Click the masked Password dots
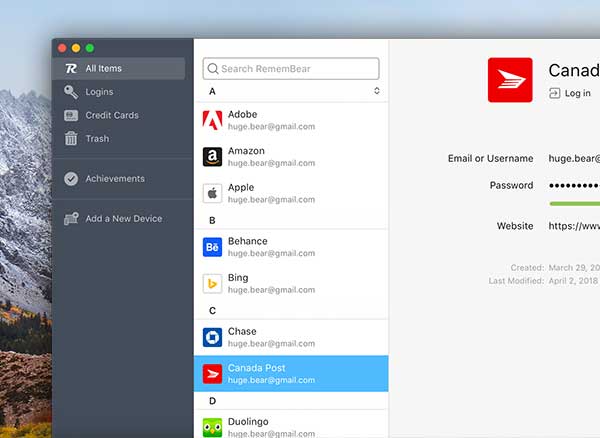The image size is (600, 438). 574,186
